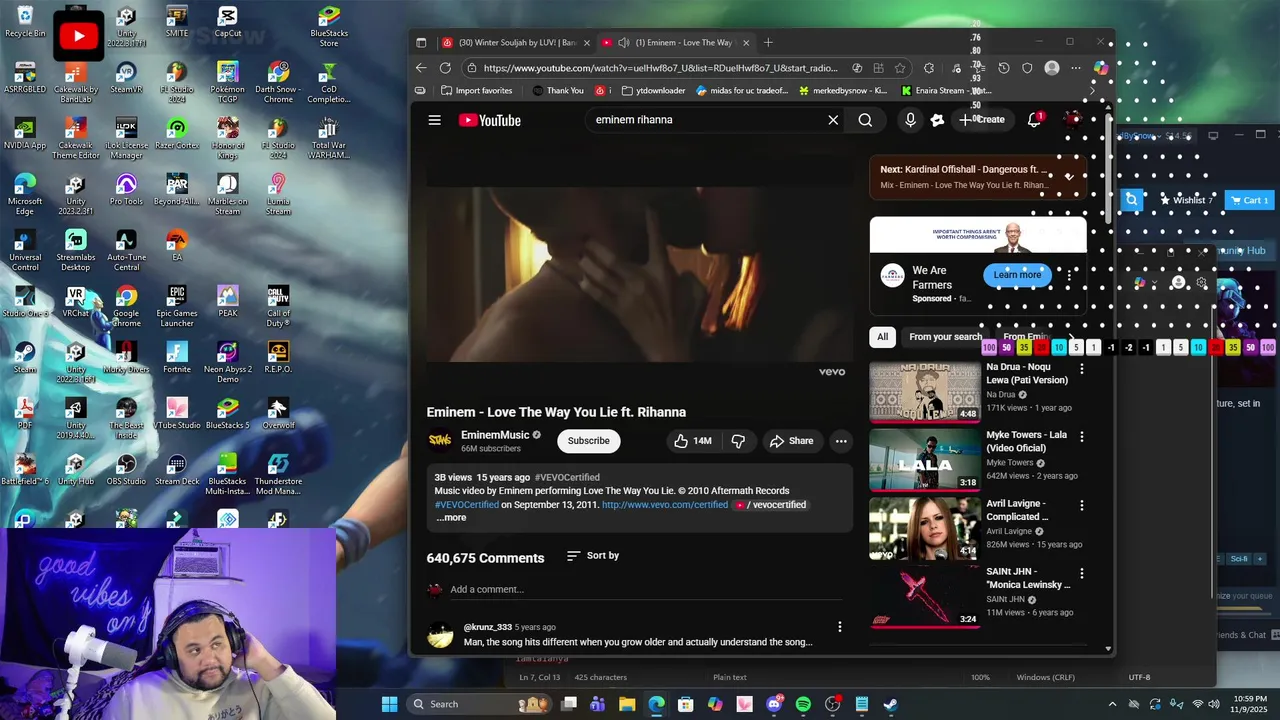
Task: Play Avril Lavigne Complicated thumbnail
Action: pyautogui.click(x=924, y=529)
